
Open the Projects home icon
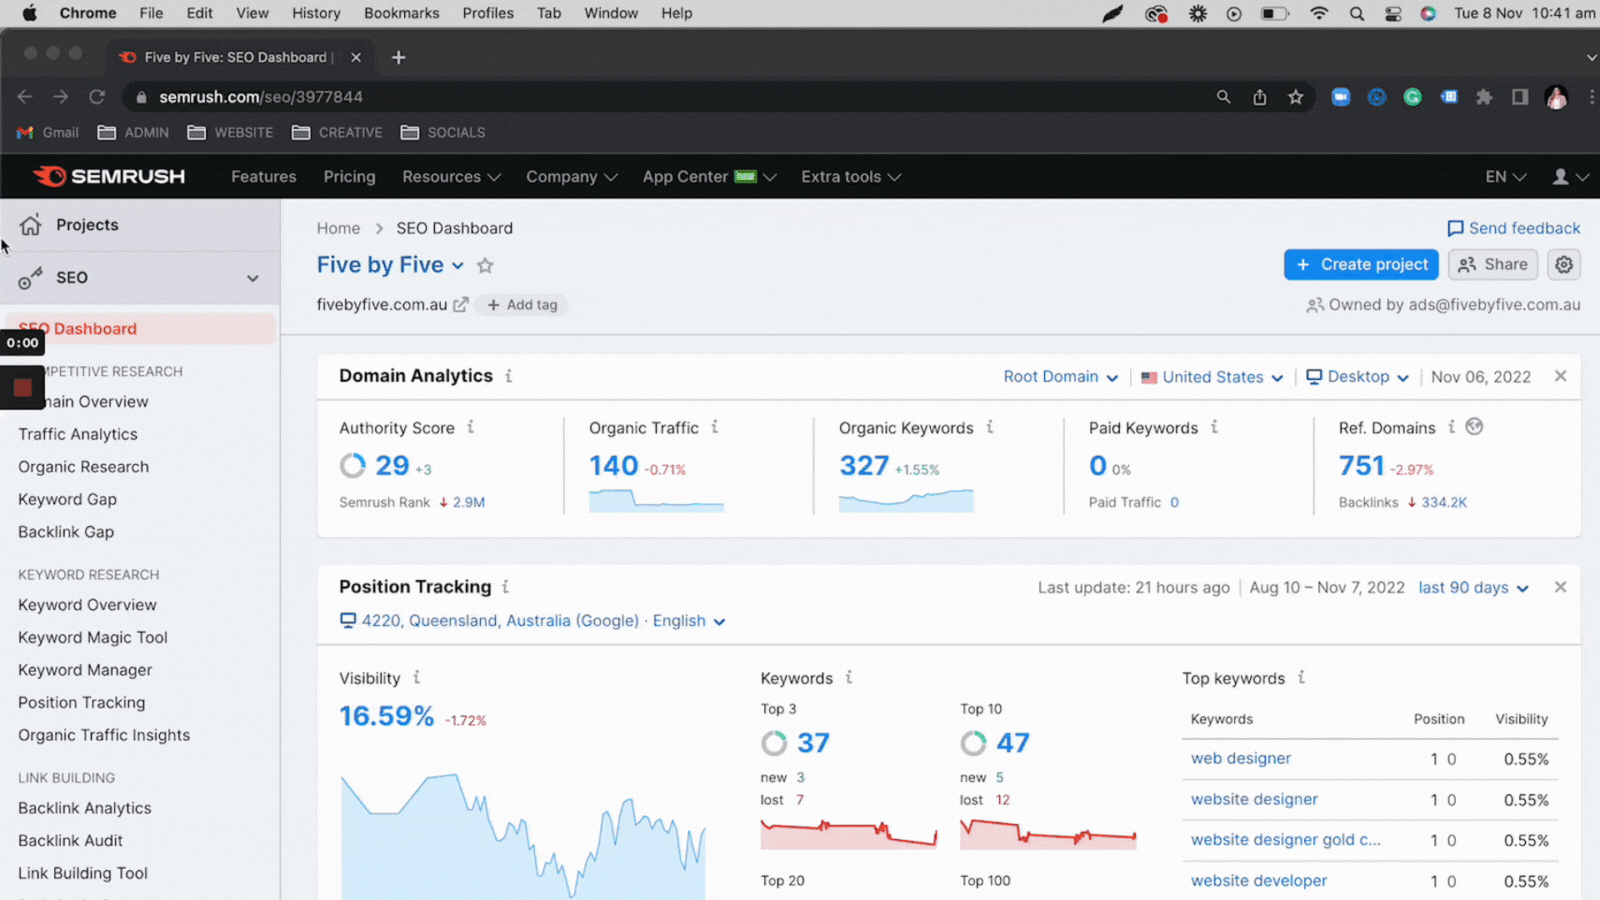[31, 224]
